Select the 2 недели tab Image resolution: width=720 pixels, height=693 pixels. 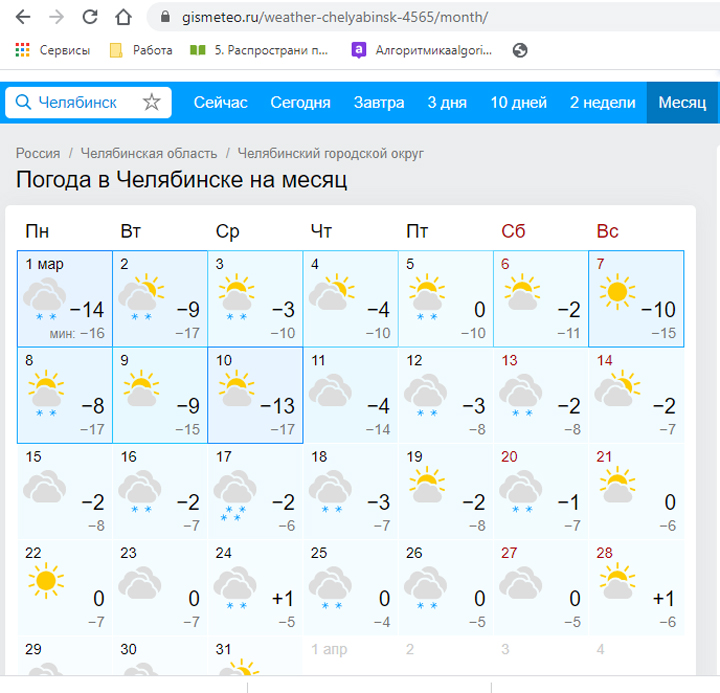pos(602,102)
